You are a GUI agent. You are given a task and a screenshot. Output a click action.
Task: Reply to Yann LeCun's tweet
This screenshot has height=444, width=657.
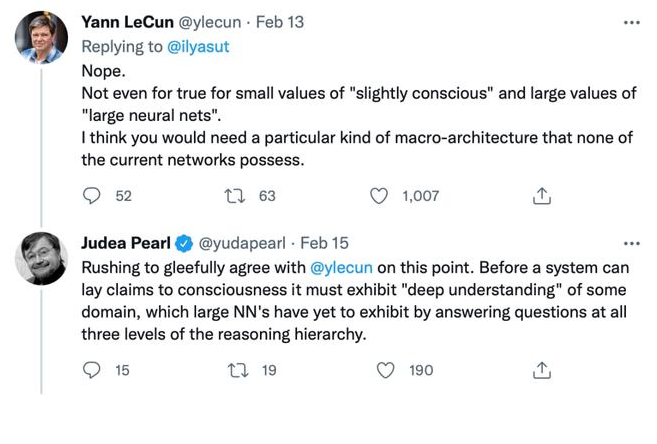(x=93, y=197)
